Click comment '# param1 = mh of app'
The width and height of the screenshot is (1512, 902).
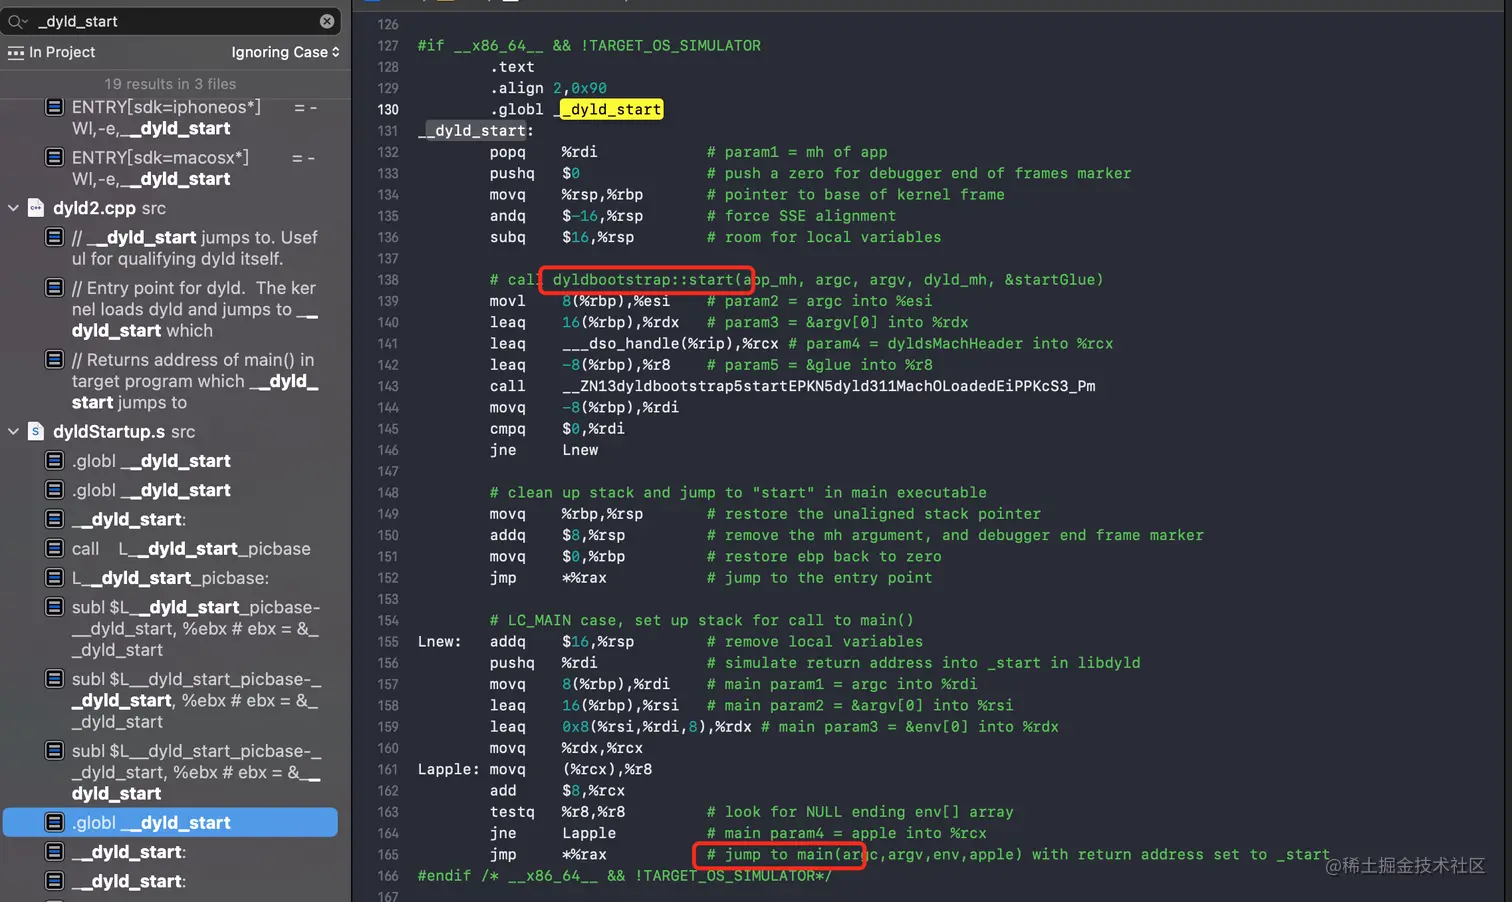pyautogui.click(x=797, y=152)
